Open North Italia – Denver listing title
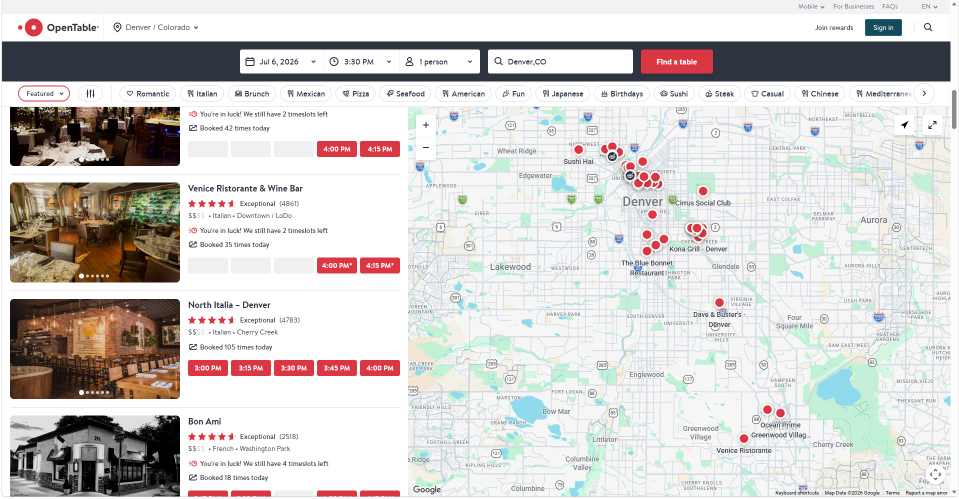Image resolution: width=959 pixels, height=499 pixels. coord(229,305)
